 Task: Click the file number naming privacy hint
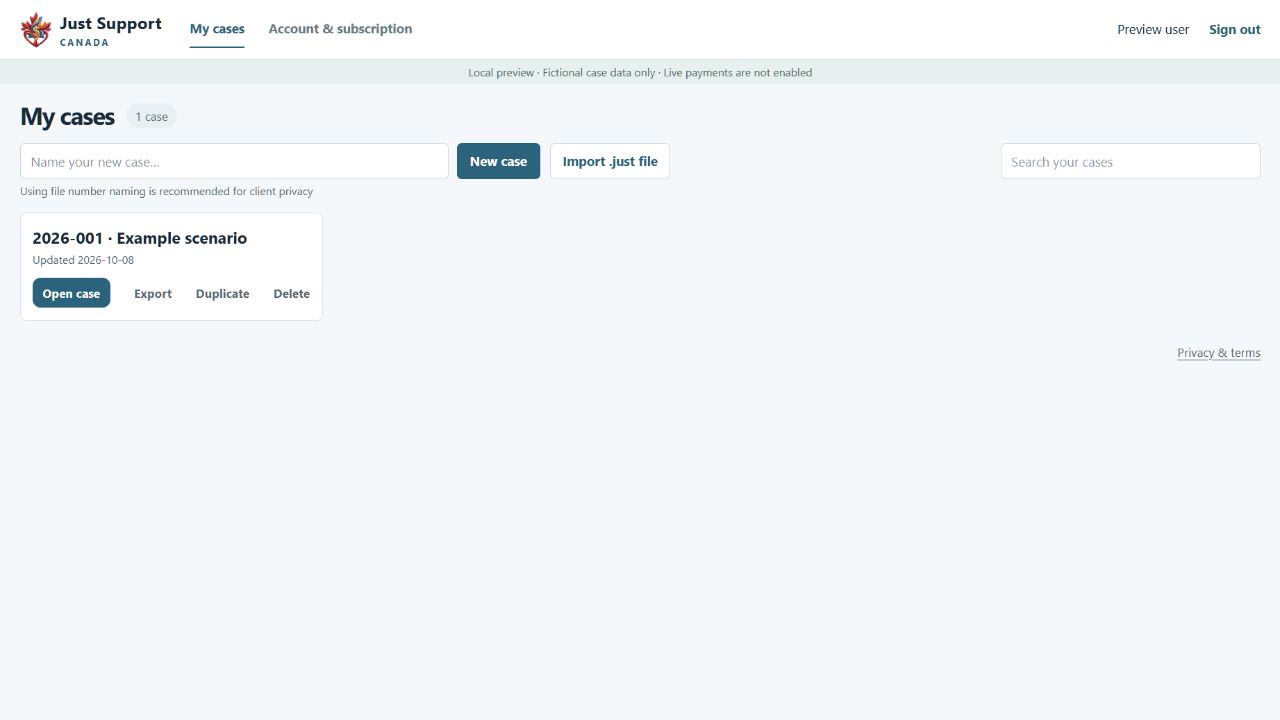point(166,191)
